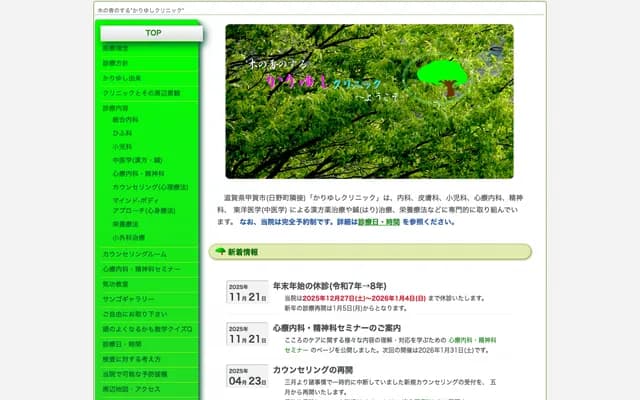Open sidebar sub-item 心療内科・精神科 under 診療内容
This screenshot has width=640, height=400.
(138, 173)
